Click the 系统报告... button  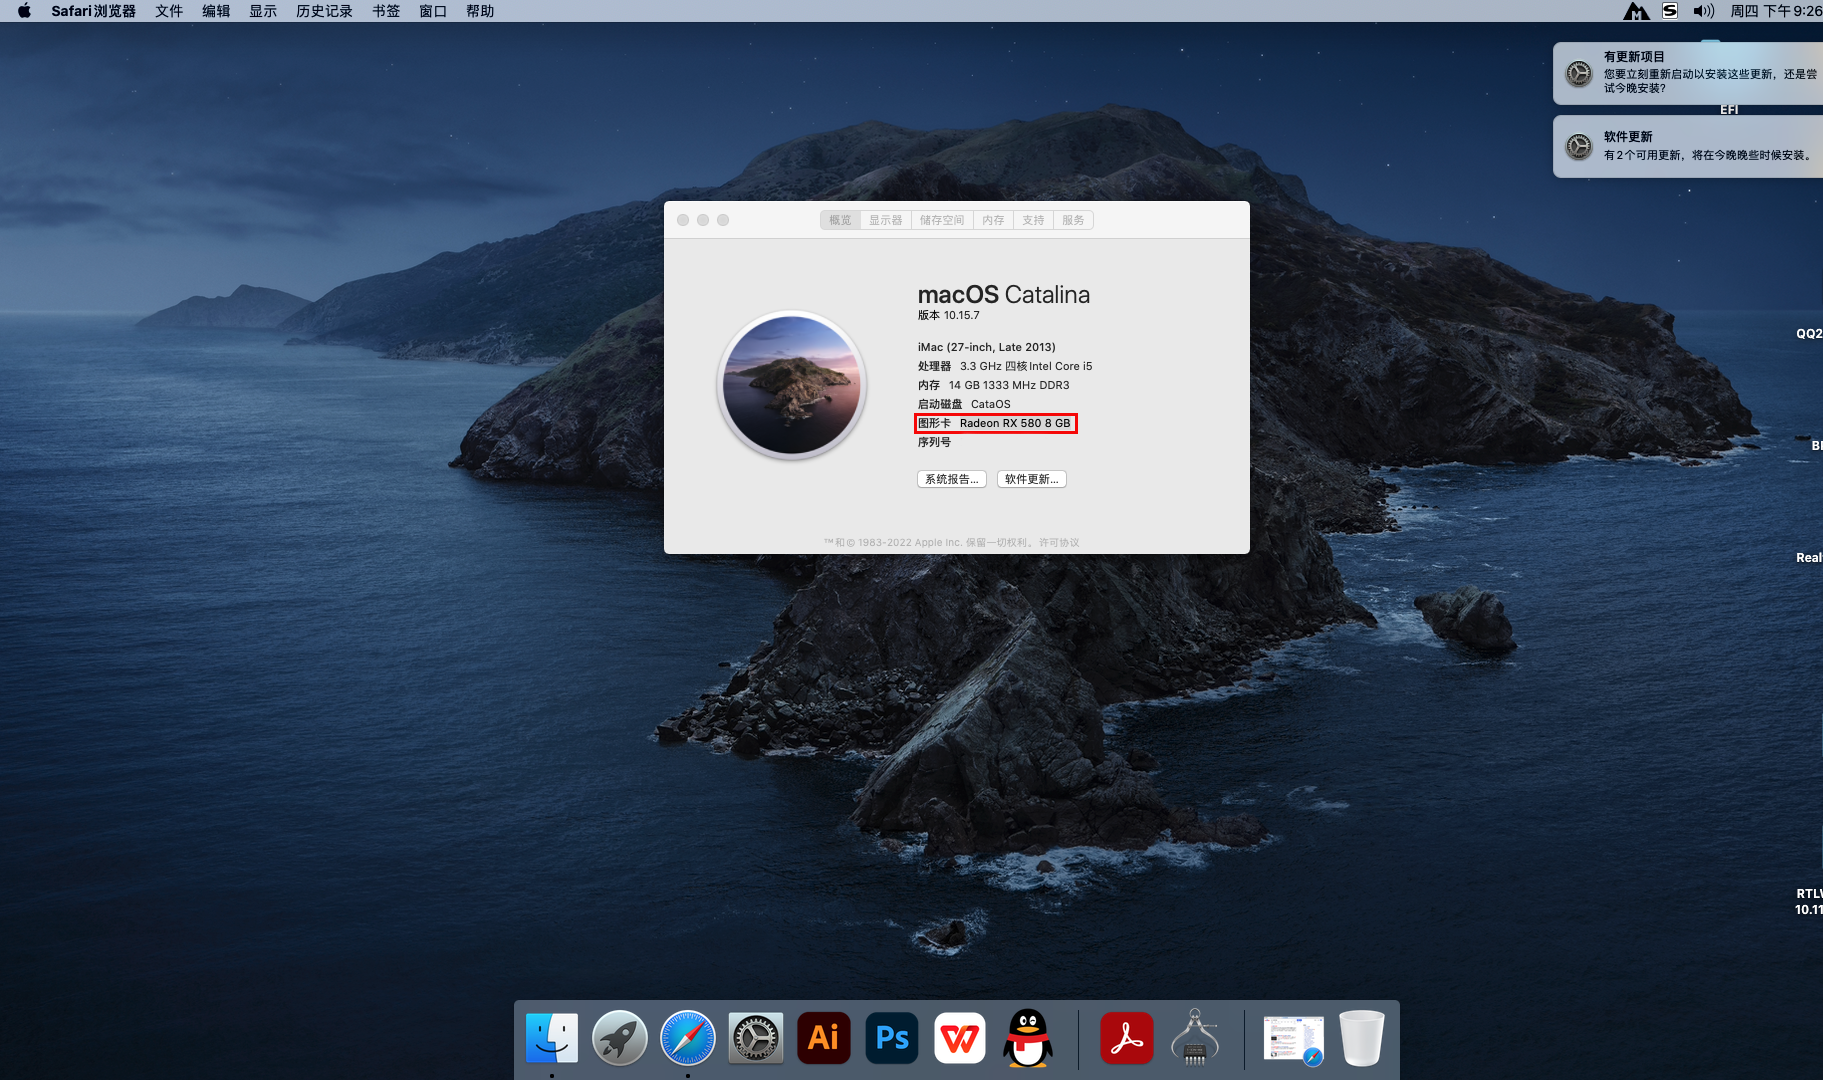[x=952, y=479]
